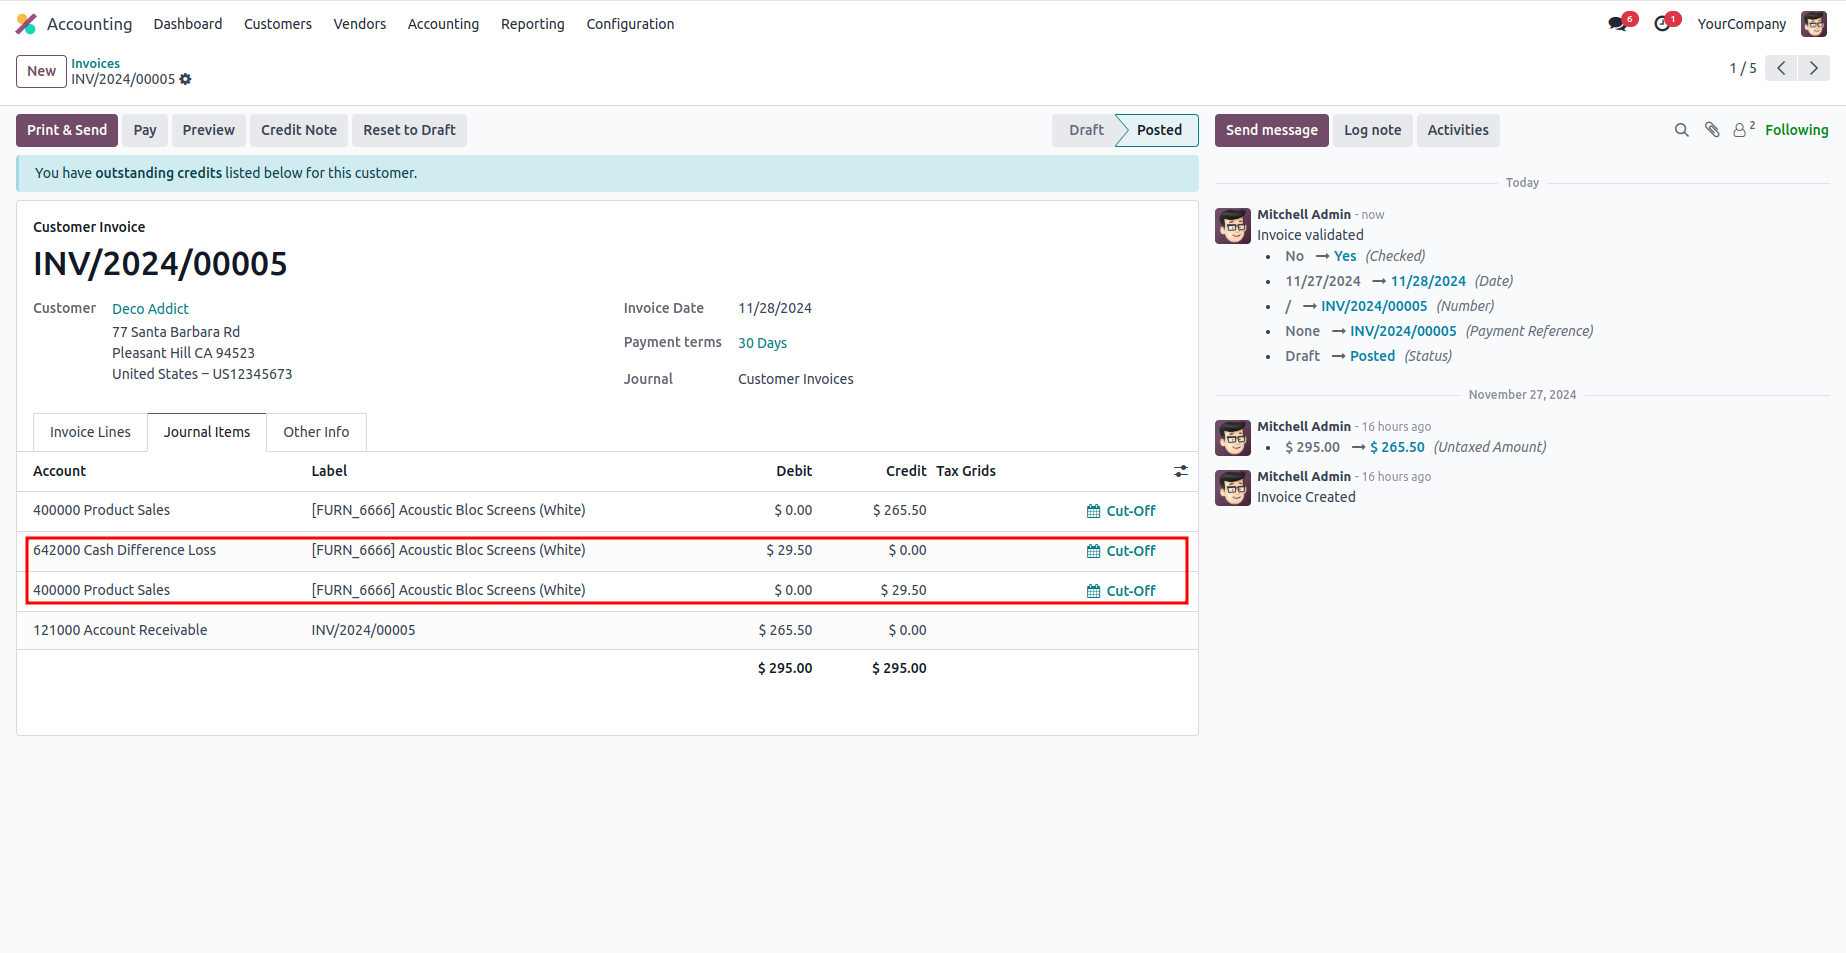The height and width of the screenshot is (953, 1846).
Task: Open the Deco Addict customer link
Action: [x=150, y=309]
